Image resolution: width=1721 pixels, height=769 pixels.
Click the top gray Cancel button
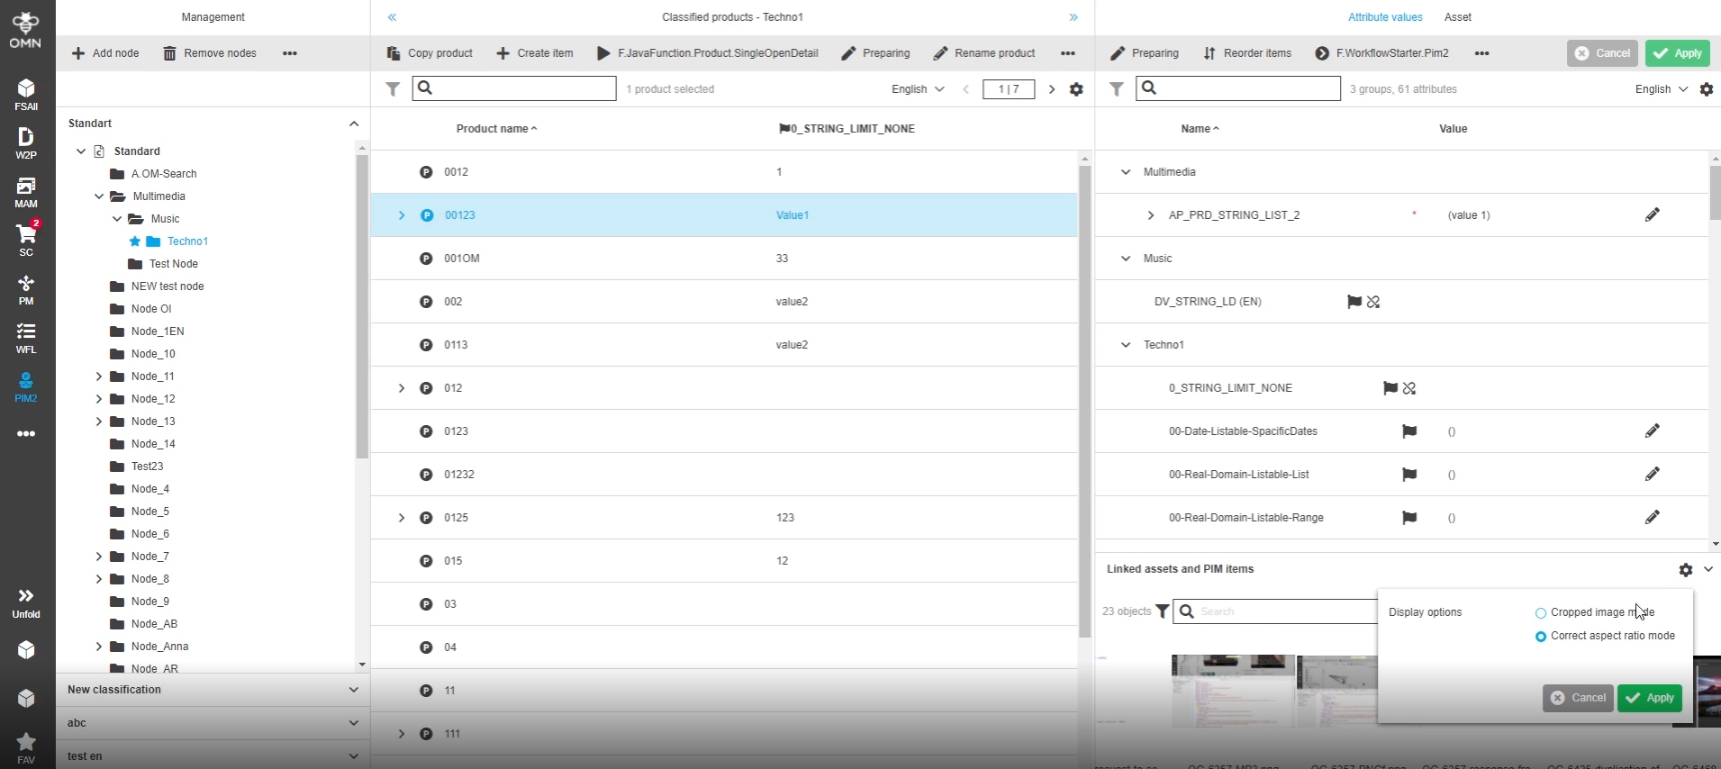coord(1602,53)
